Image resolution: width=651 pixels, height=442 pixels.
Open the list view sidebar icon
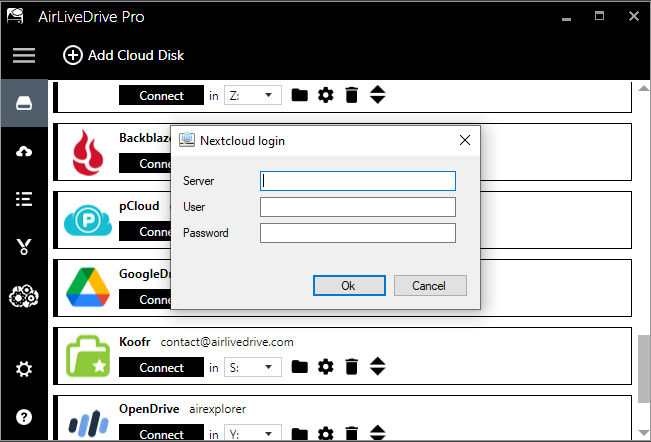[x=24, y=199]
